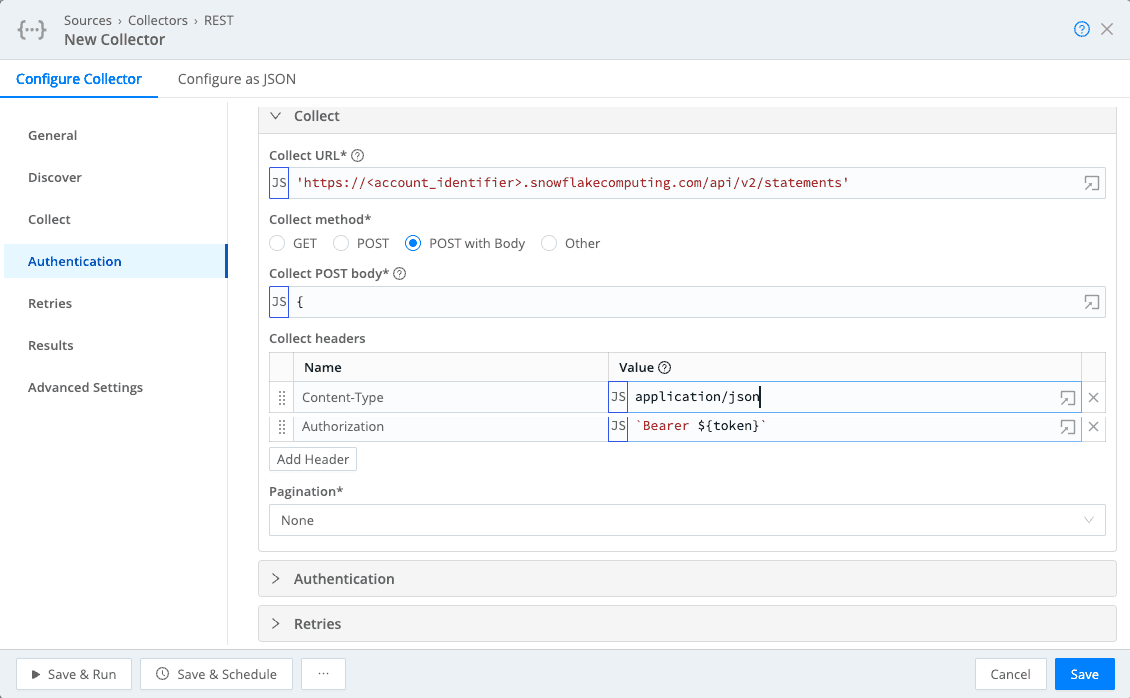Delete the Authorization header row
The height and width of the screenshot is (698, 1130).
(1093, 427)
